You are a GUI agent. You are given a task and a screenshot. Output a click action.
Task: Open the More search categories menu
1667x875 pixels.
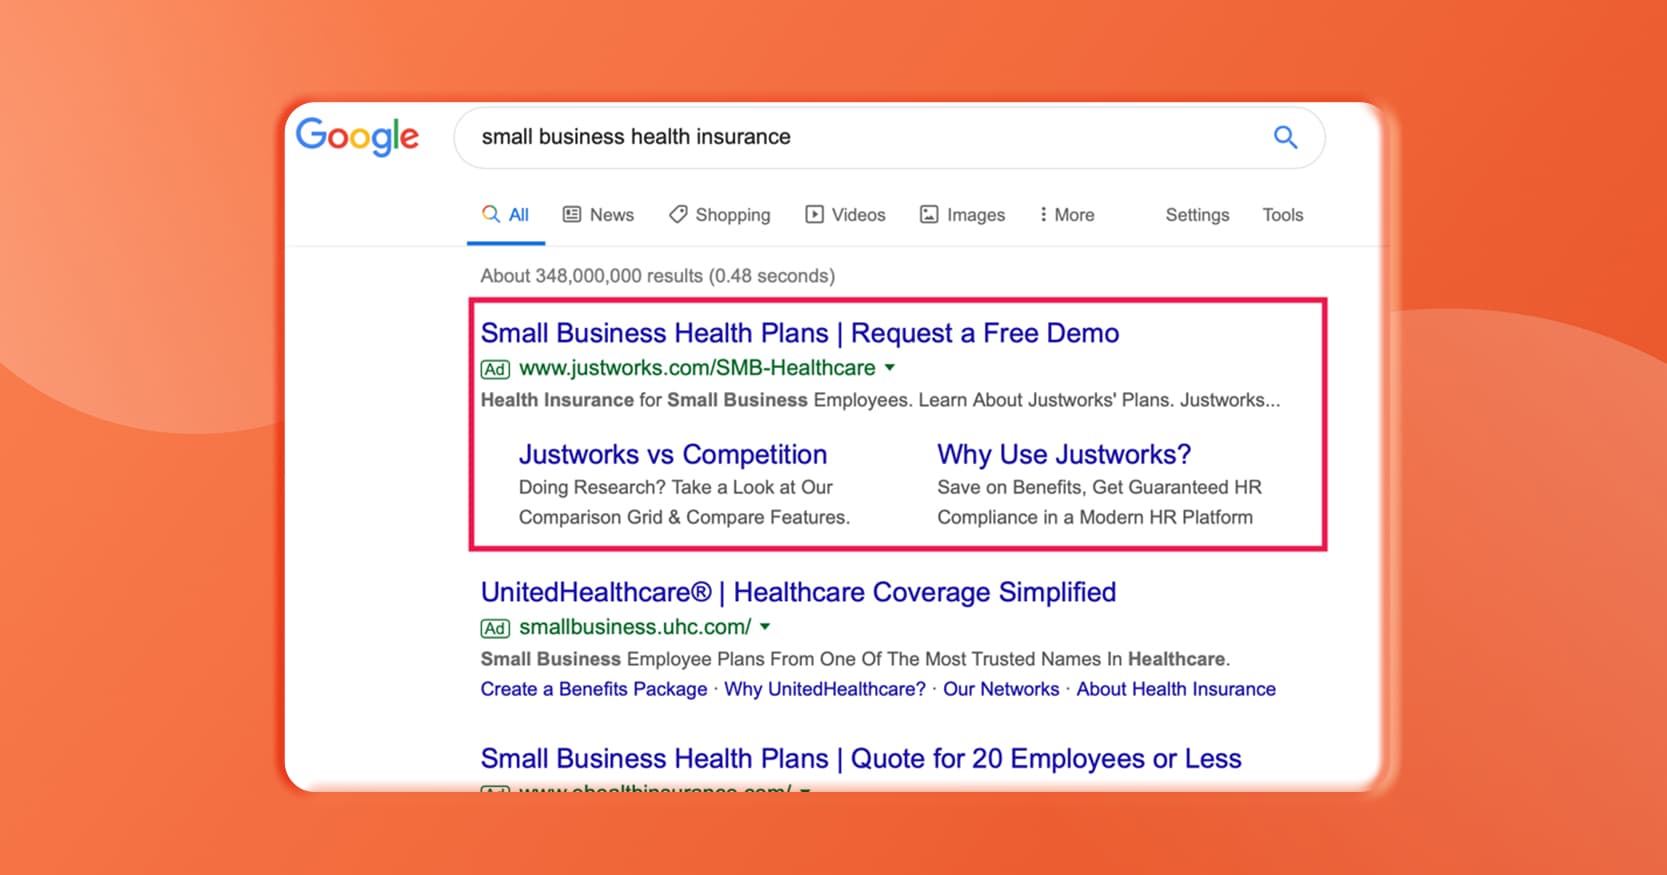point(1067,215)
